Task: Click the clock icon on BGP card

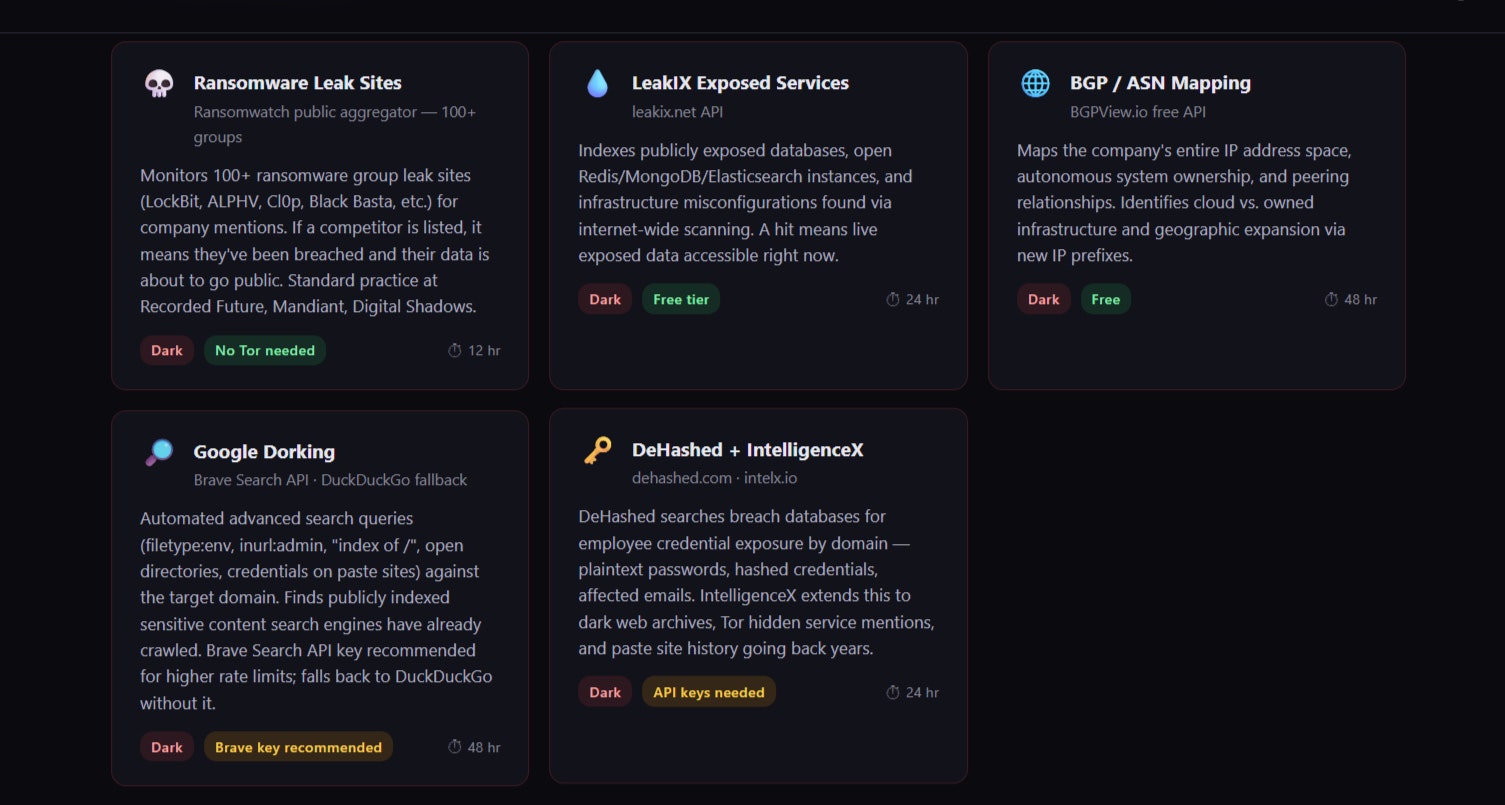Action: [x=1331, y=300]
